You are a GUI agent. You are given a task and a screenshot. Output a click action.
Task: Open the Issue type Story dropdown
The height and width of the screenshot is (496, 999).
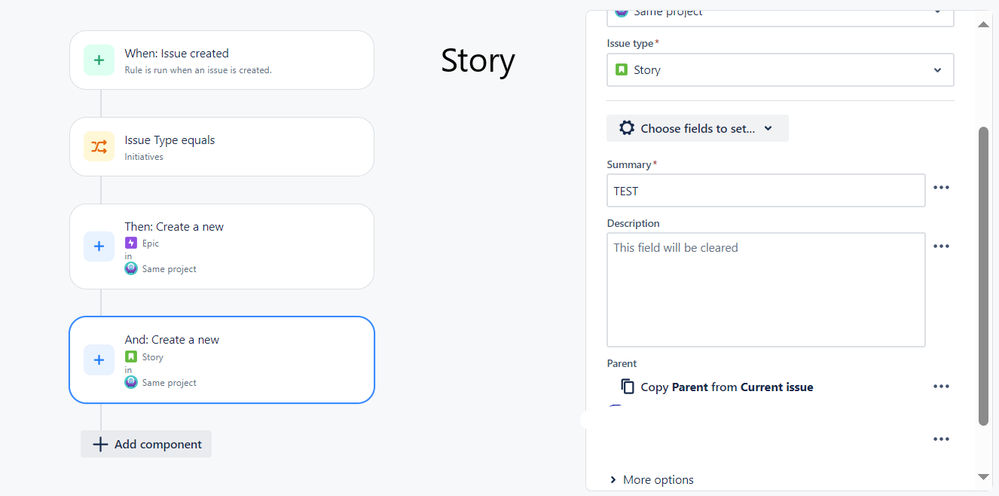click(x=780, y=70)
